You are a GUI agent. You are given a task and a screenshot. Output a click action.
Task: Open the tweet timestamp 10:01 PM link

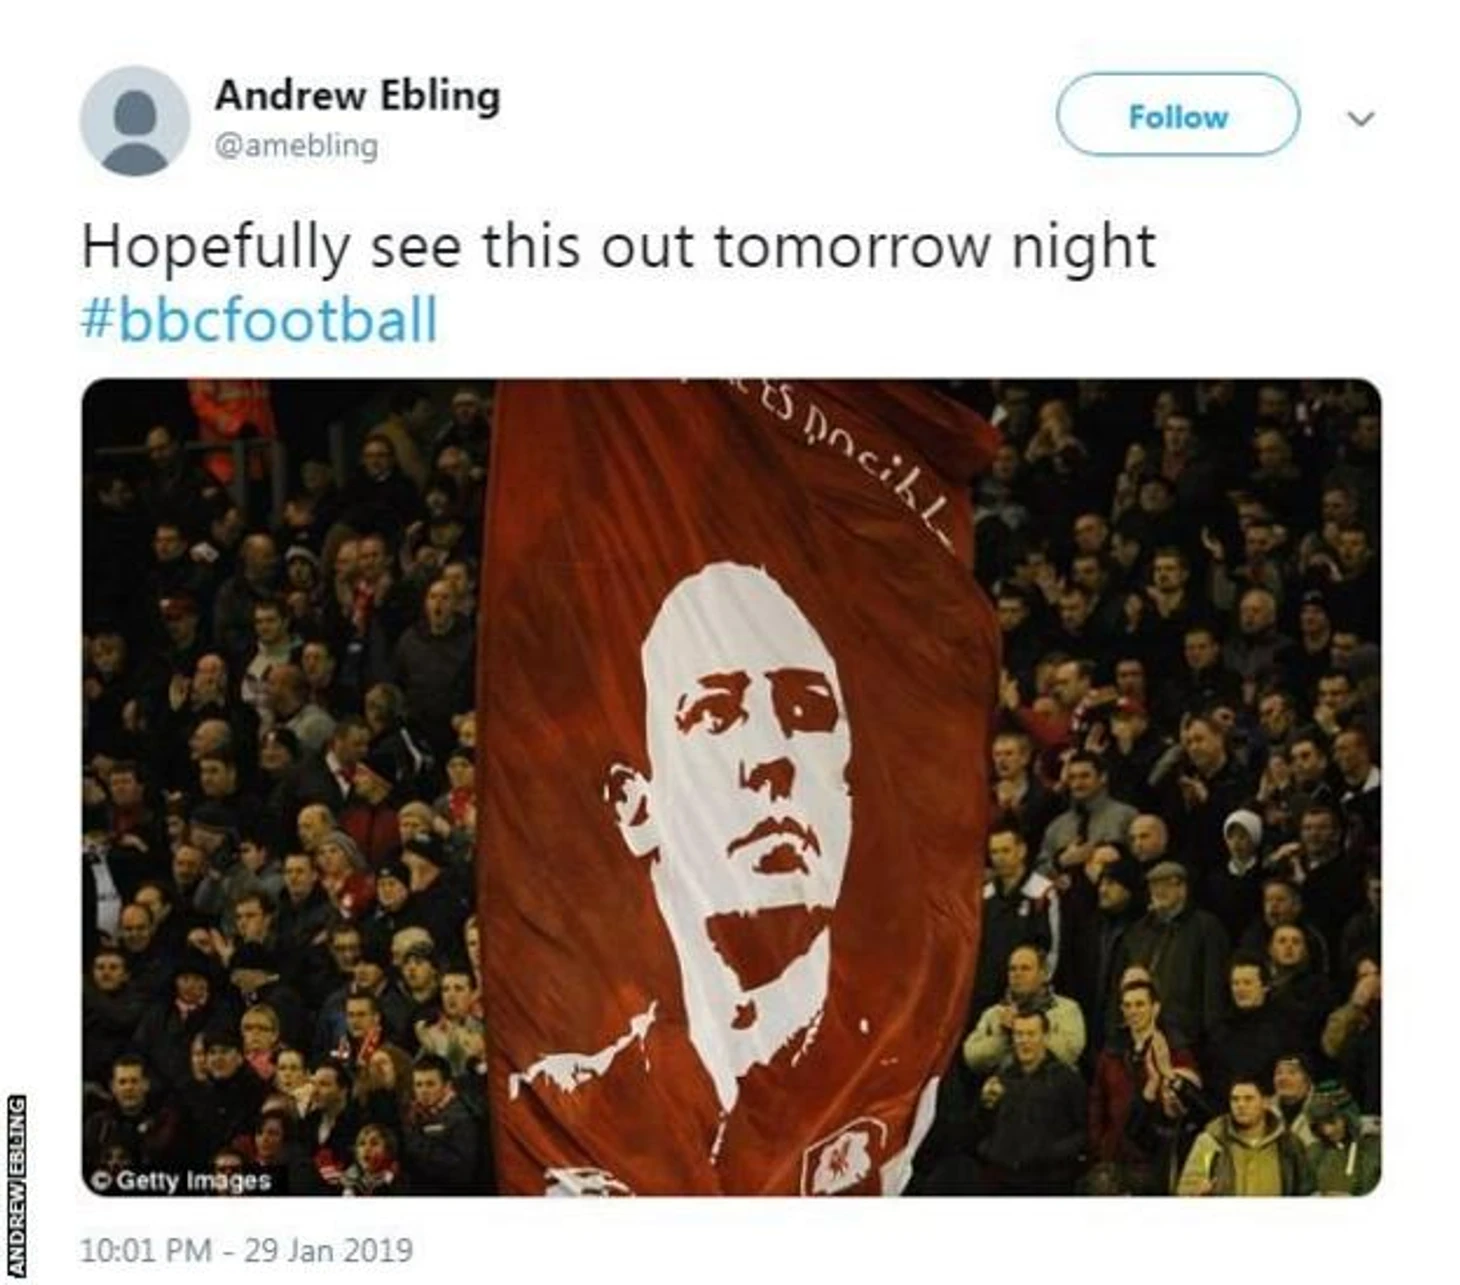pyautogui.click(x=146, y=1250)
